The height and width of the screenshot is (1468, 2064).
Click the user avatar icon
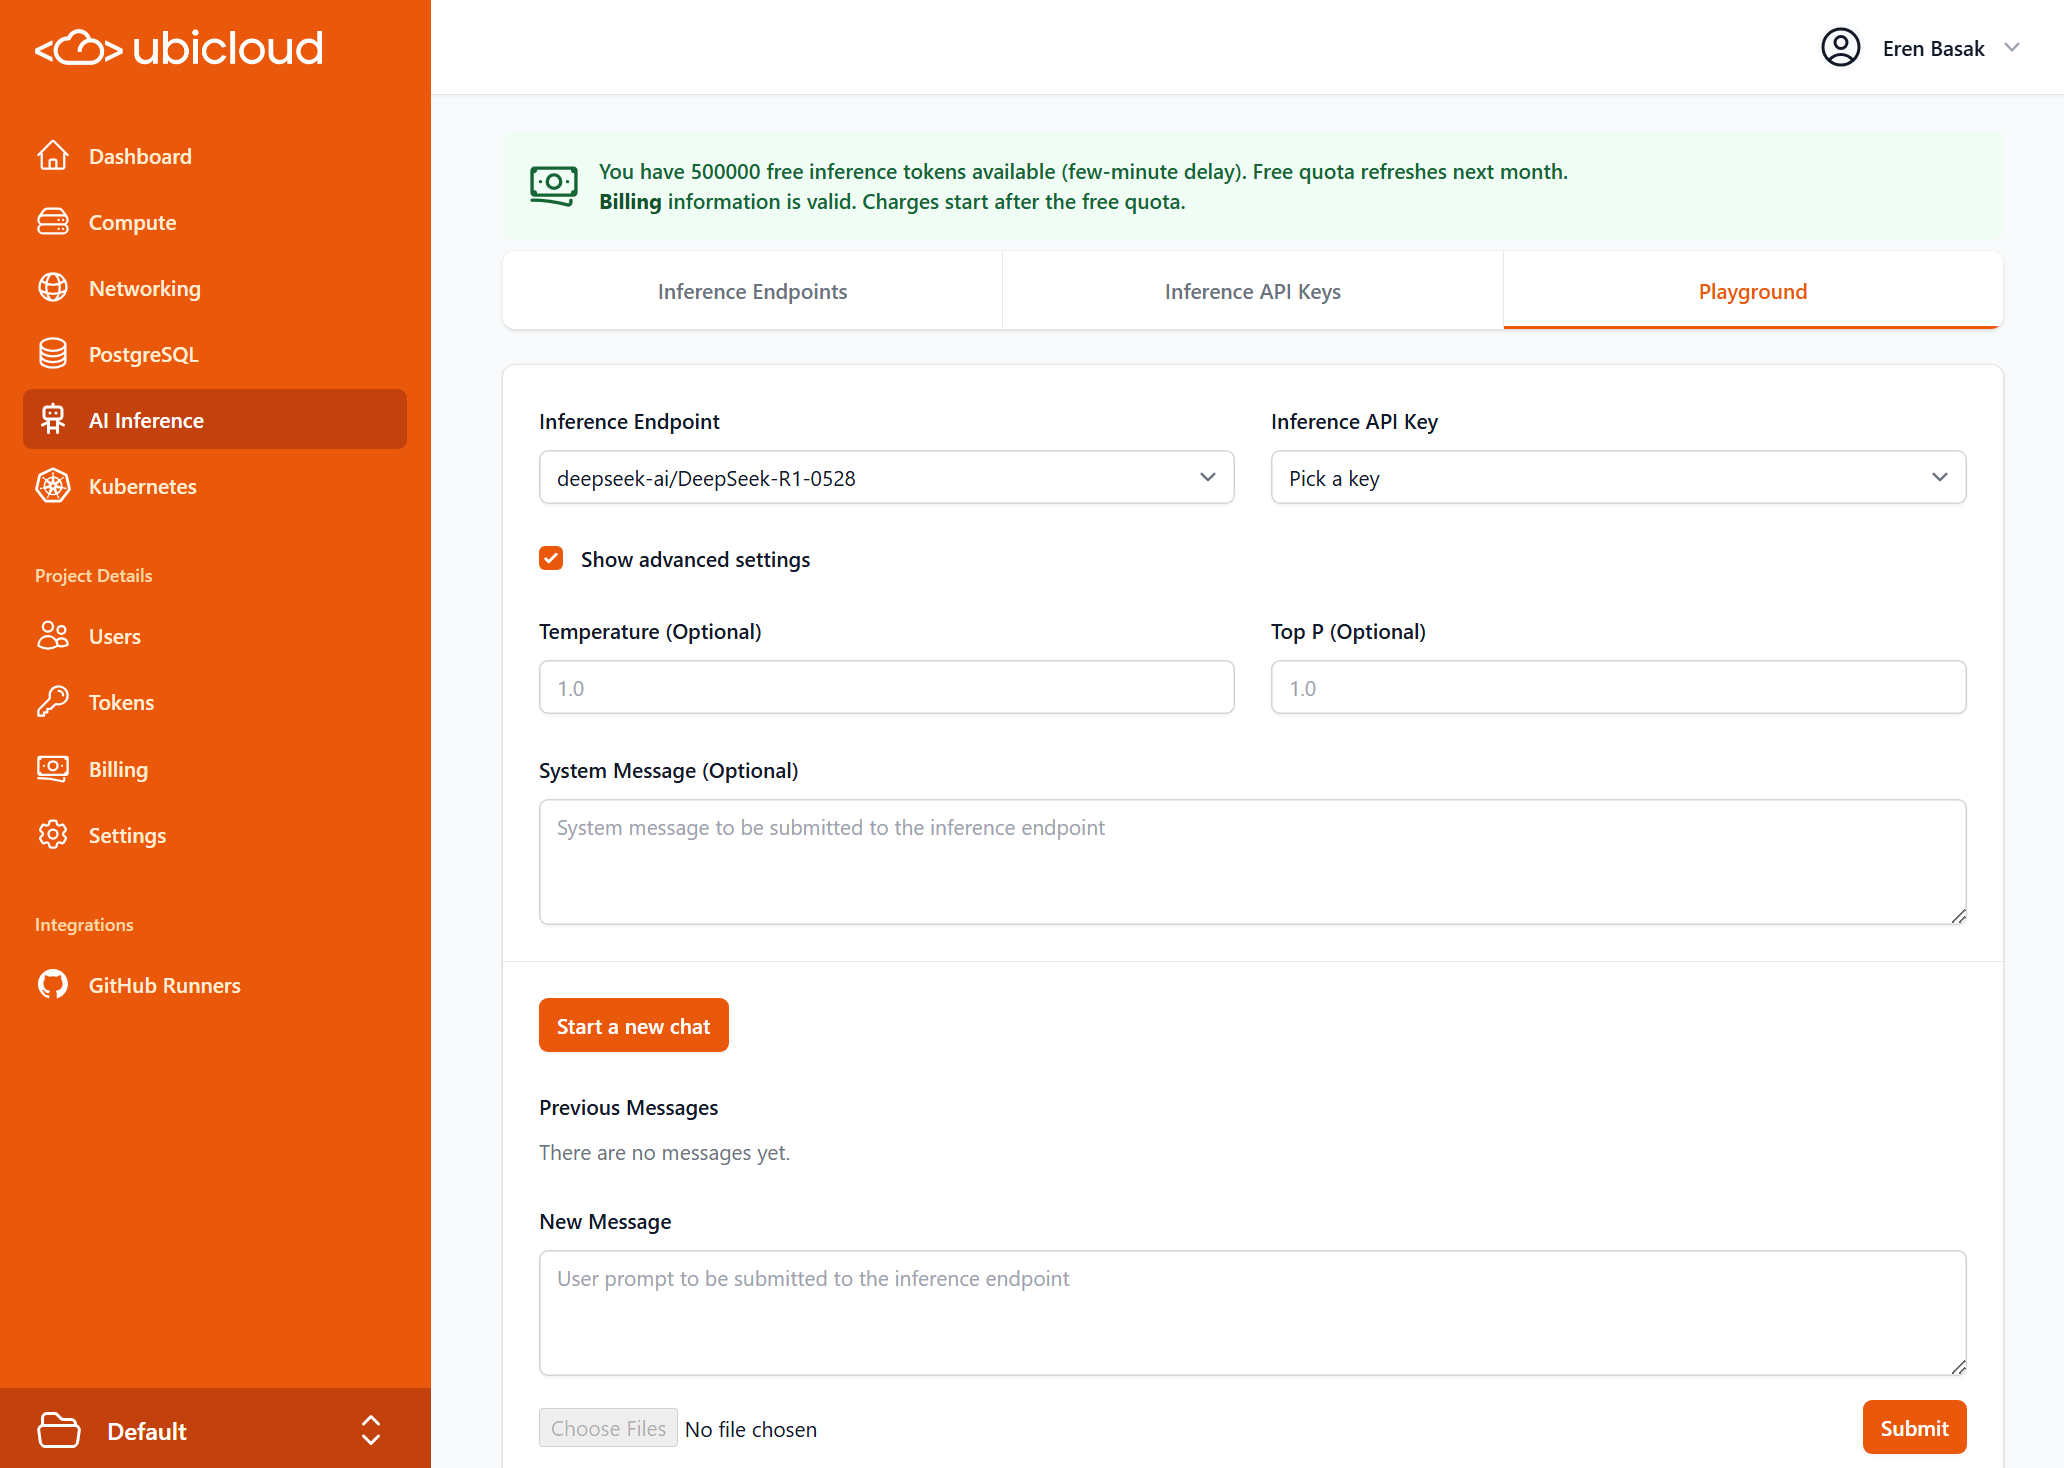(x=1840, y=48)
